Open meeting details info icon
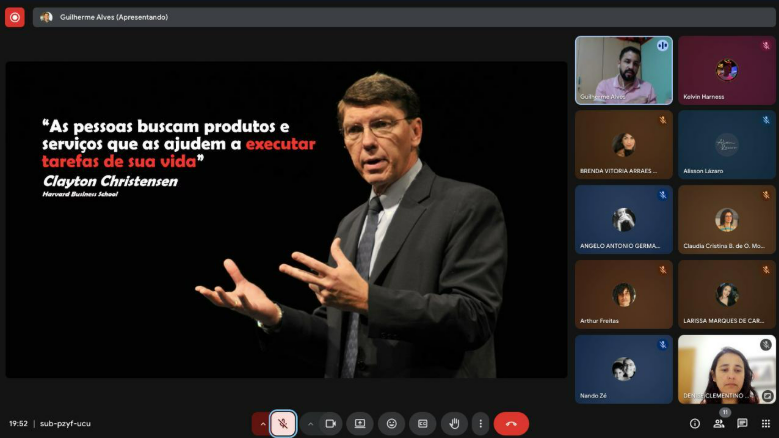The width and height of the screenshot is (779, 438). 695,423
